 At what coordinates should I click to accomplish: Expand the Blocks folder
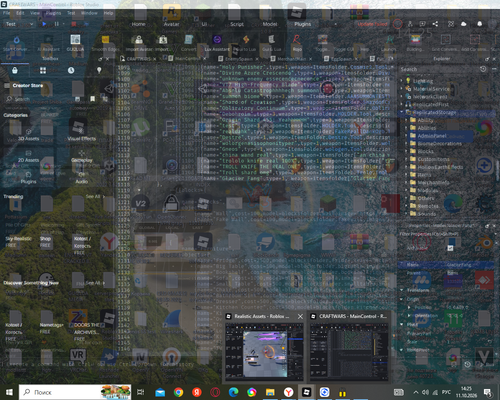click(x=406, y=151)
